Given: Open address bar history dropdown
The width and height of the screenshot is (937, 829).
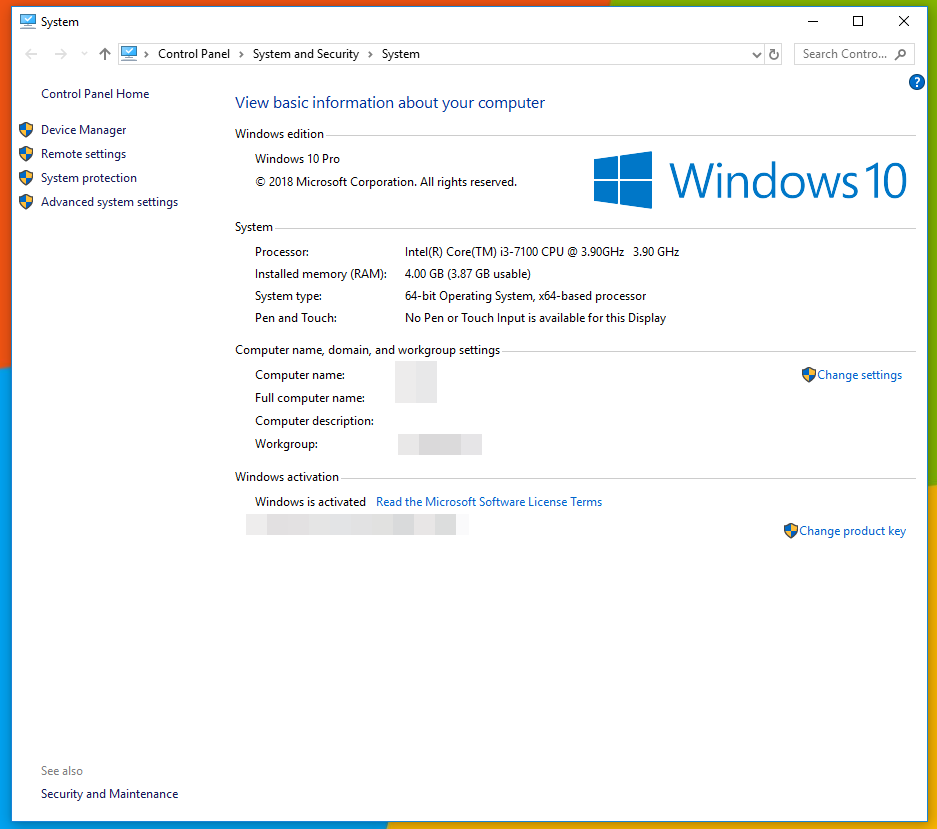Looking at the screenshot, I should (x=757, y=54).
